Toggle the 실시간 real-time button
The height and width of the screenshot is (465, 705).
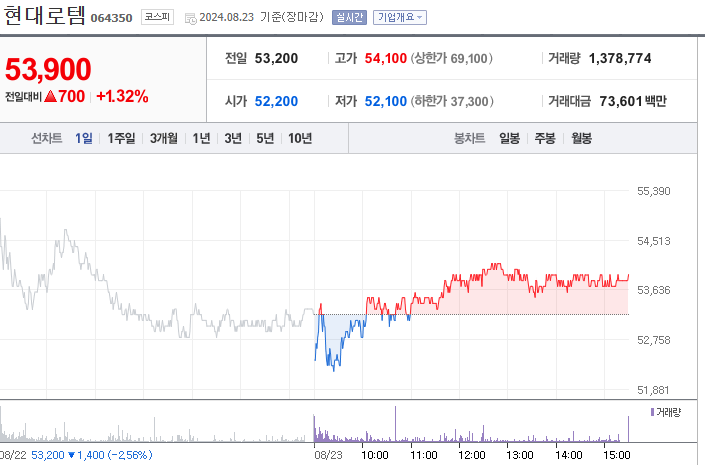(x=349, y=18)
